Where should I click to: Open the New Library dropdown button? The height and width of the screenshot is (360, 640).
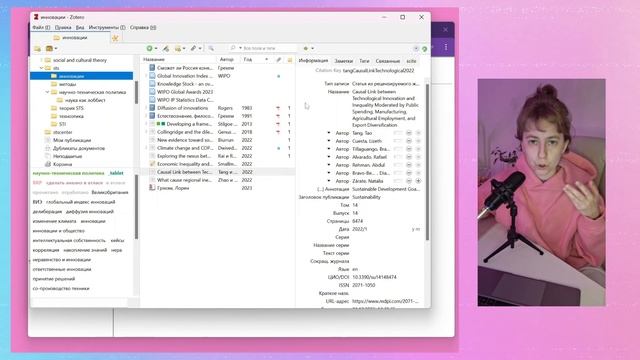51,49
